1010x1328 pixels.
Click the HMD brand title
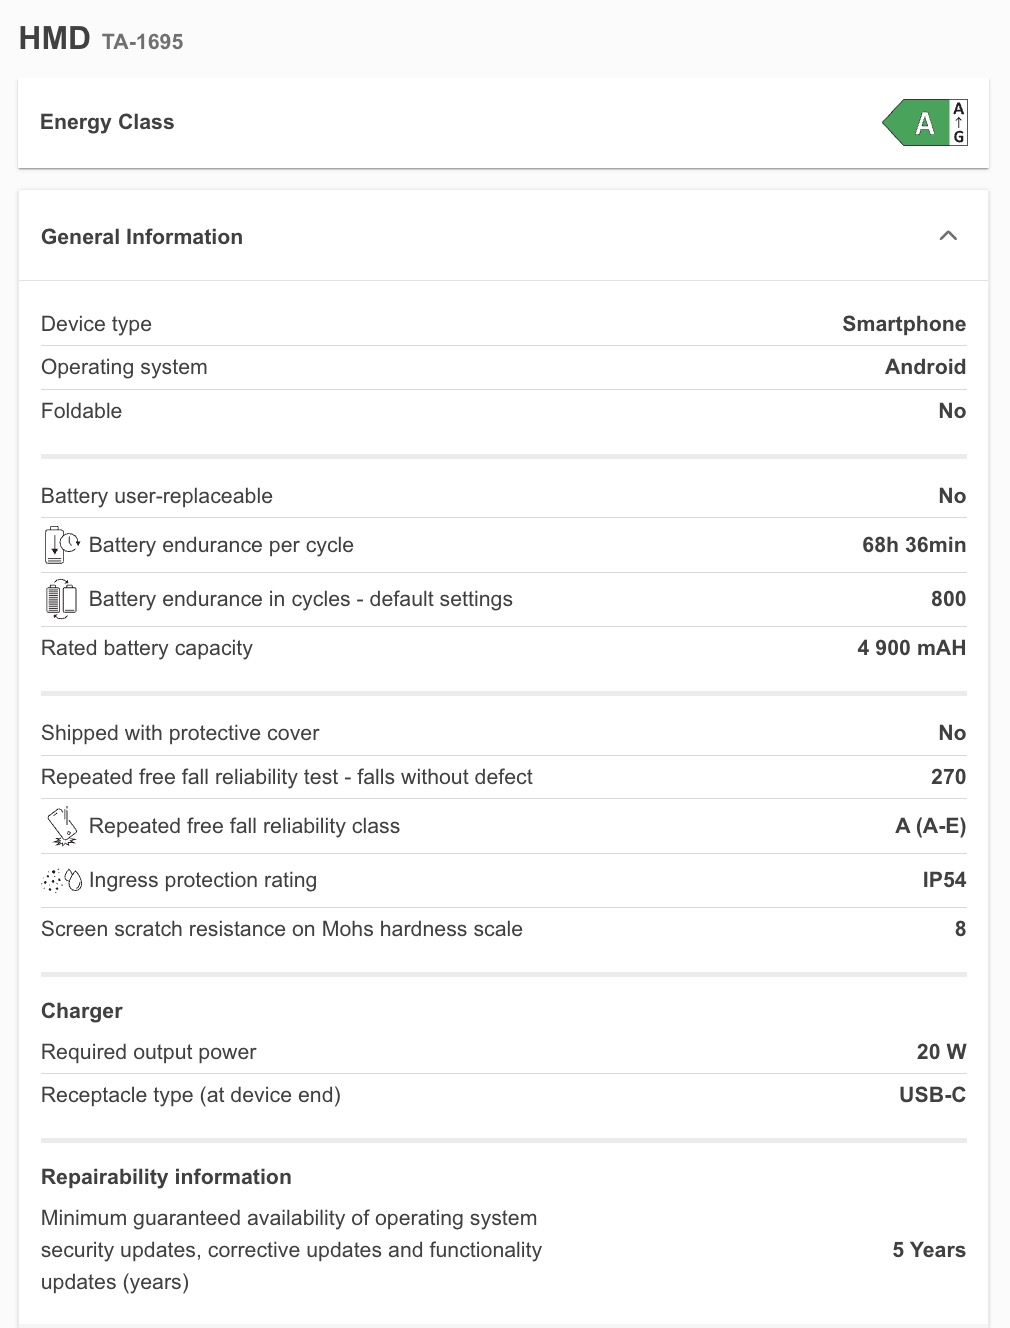(x=54, y=38)
